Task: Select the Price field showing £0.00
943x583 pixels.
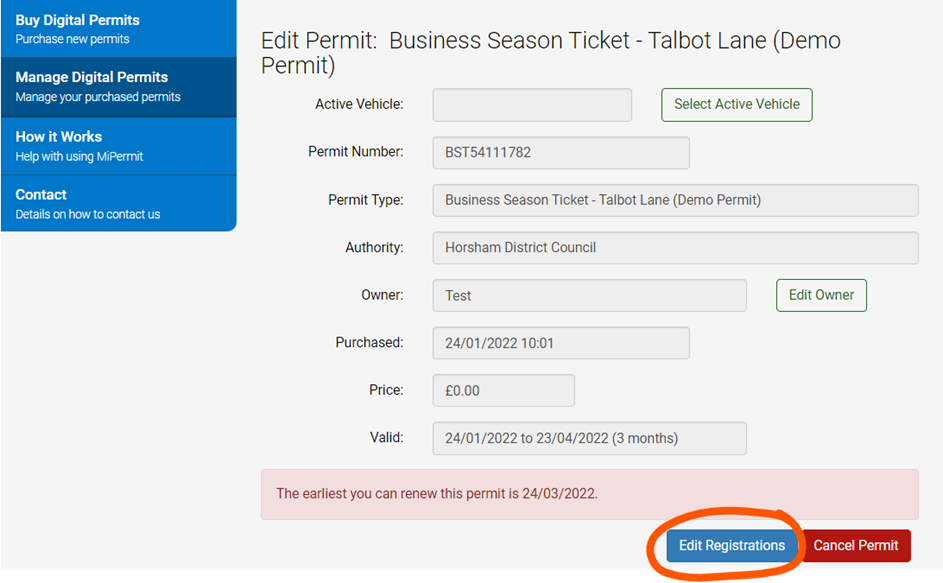Action: [503, 390]
